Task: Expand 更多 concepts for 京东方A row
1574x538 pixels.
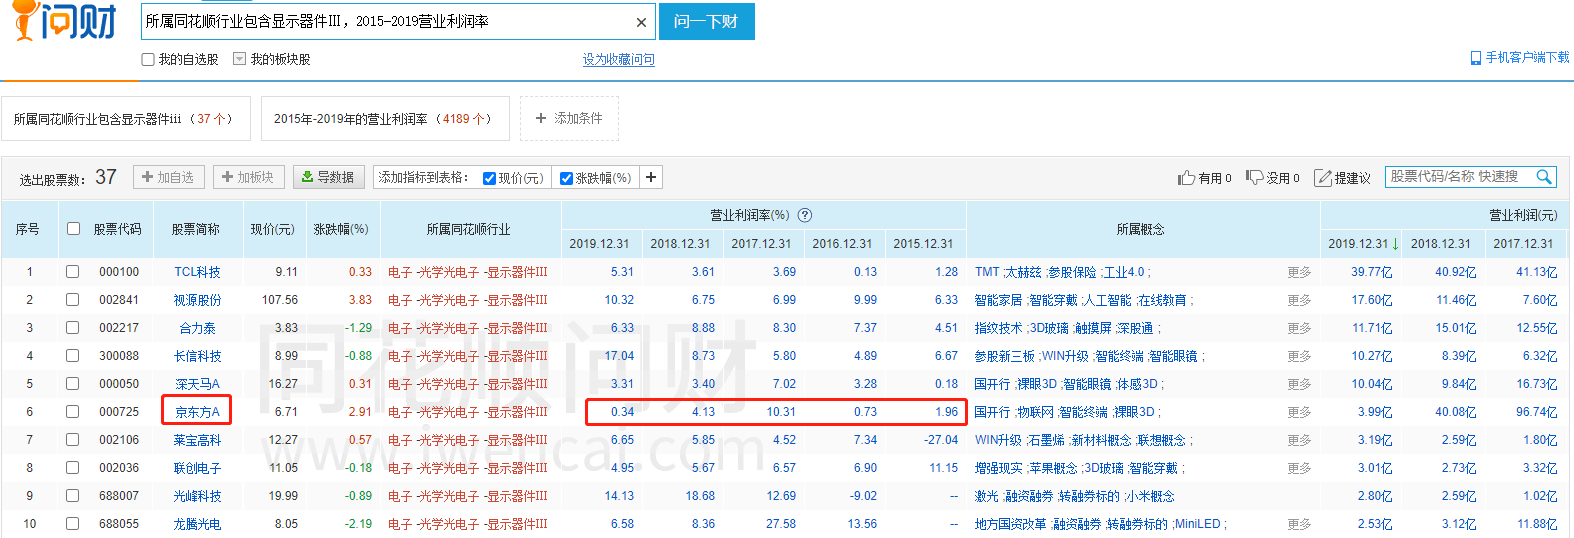Action: click(x=1299, y=412)
